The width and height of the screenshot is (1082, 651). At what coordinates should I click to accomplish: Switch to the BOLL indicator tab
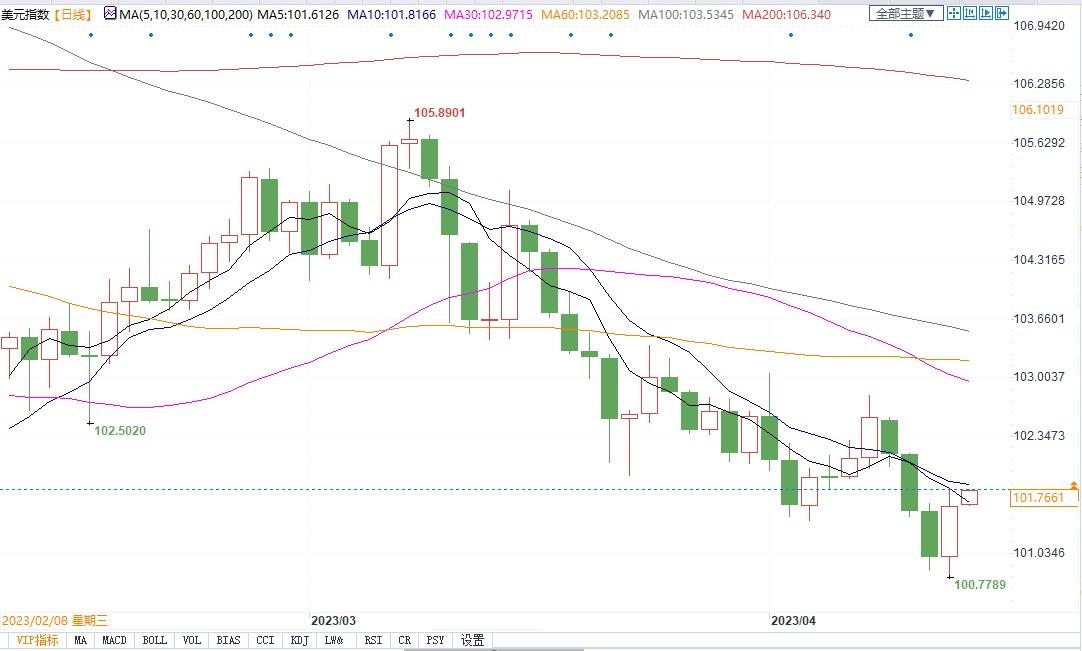155,641
